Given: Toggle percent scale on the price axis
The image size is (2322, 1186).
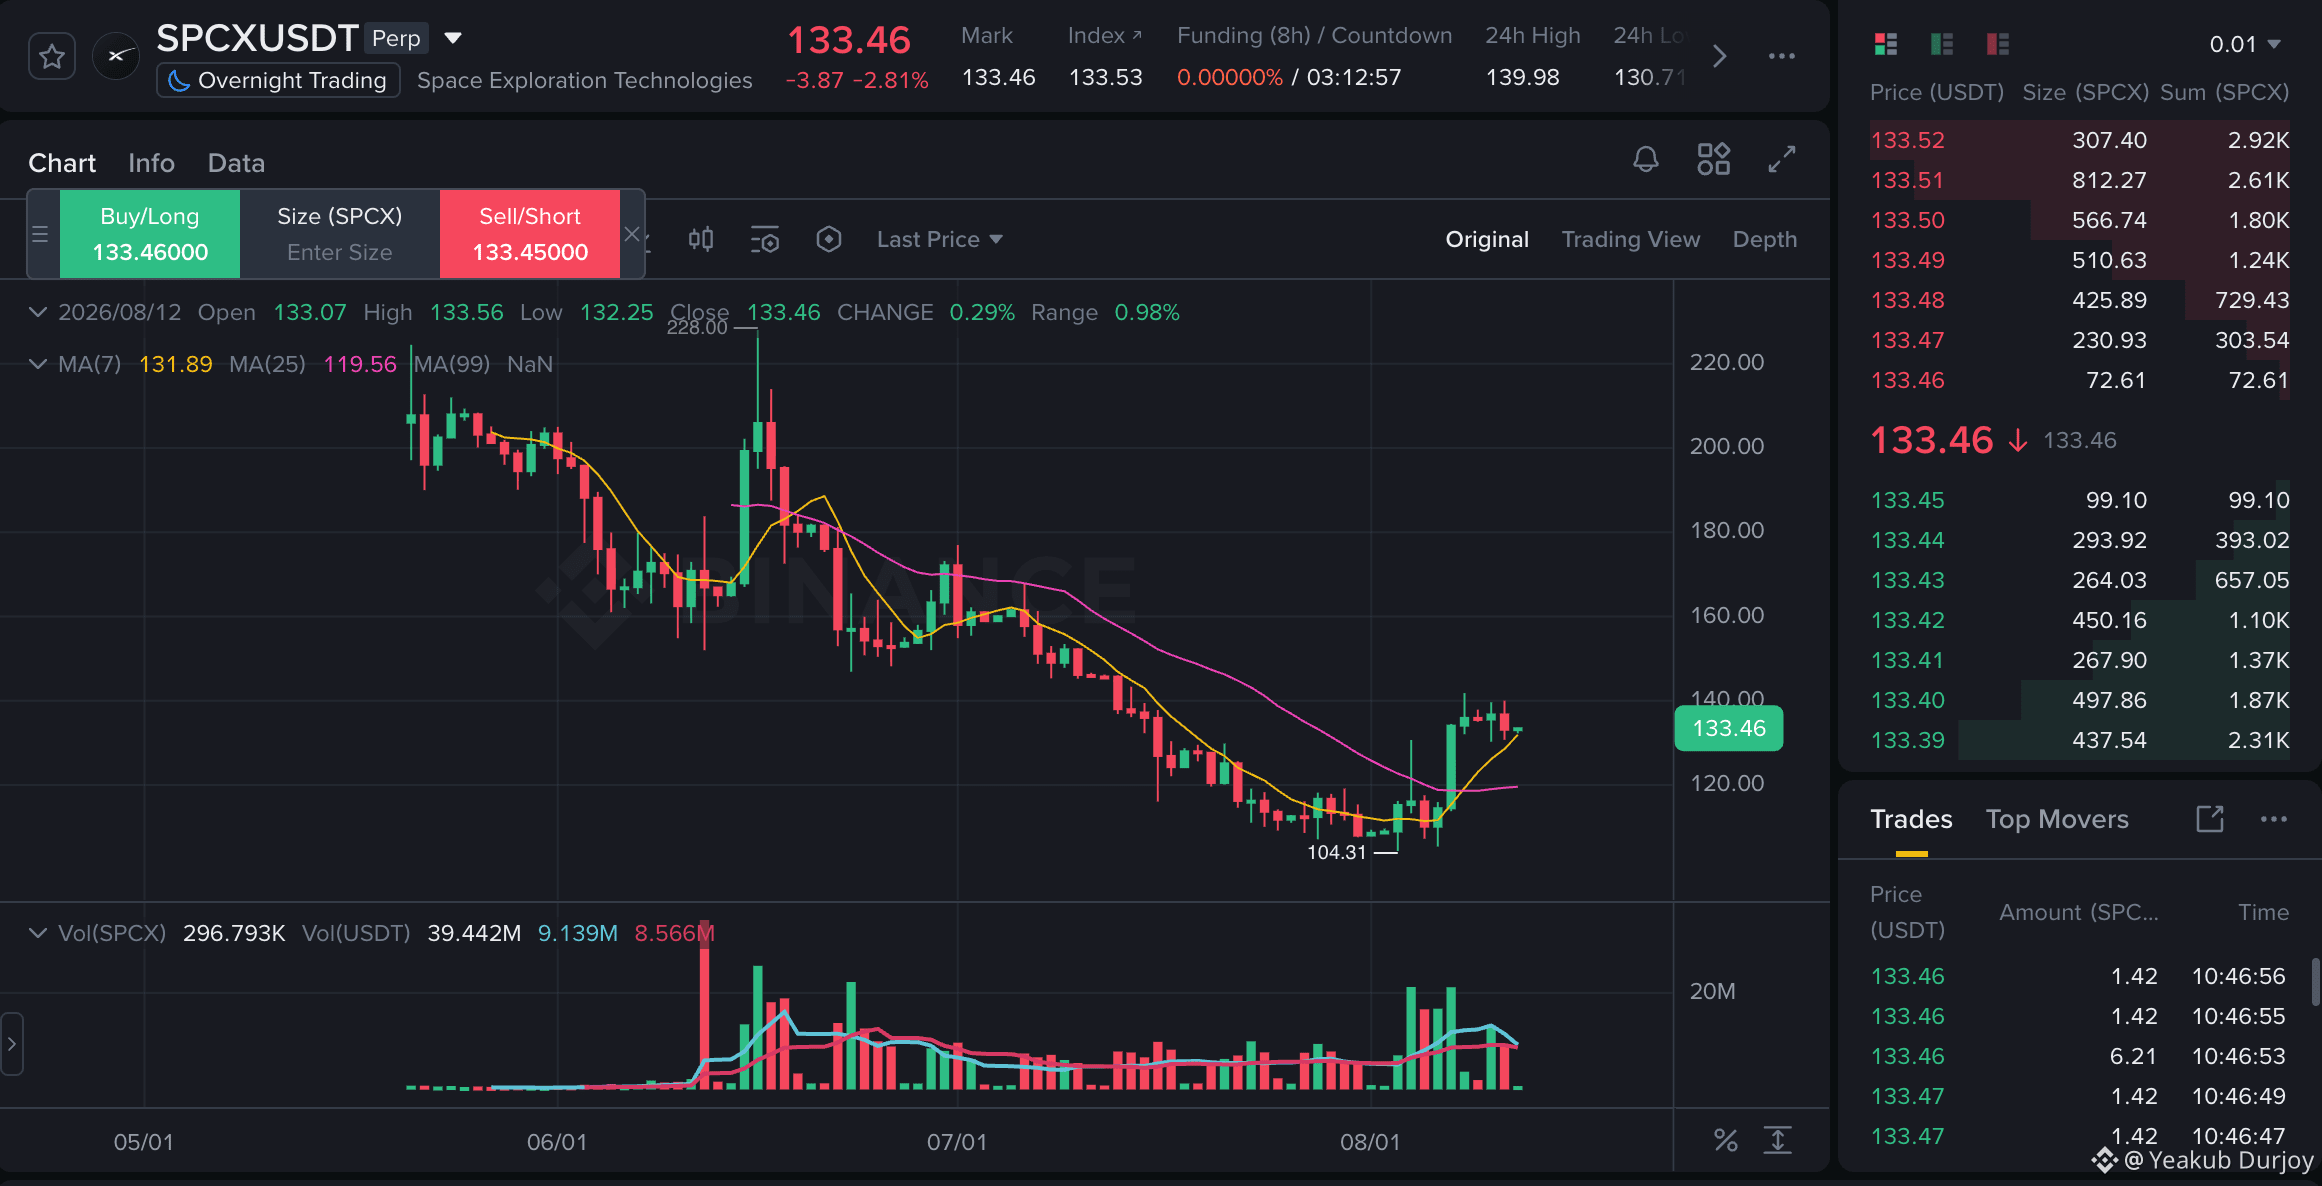Looking at the screenshot, I should (x=1726, y=1140).
